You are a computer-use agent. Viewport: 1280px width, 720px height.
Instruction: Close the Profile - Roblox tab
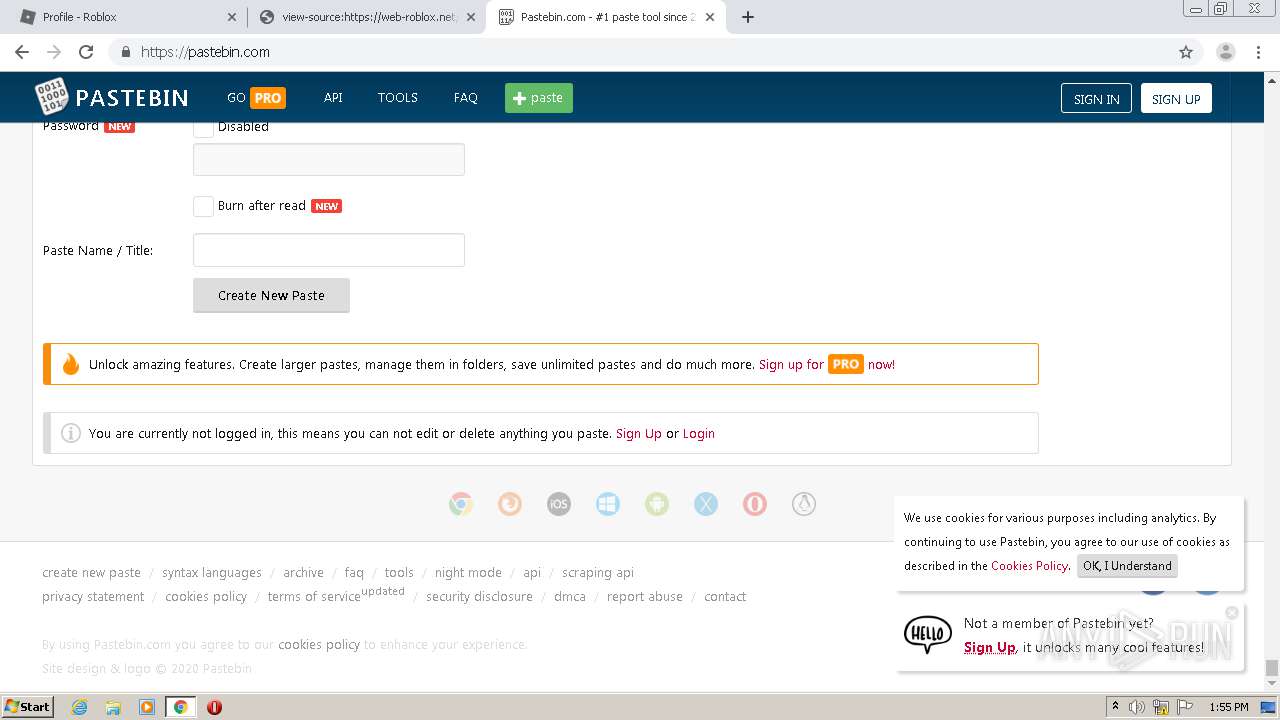point(232,17)
